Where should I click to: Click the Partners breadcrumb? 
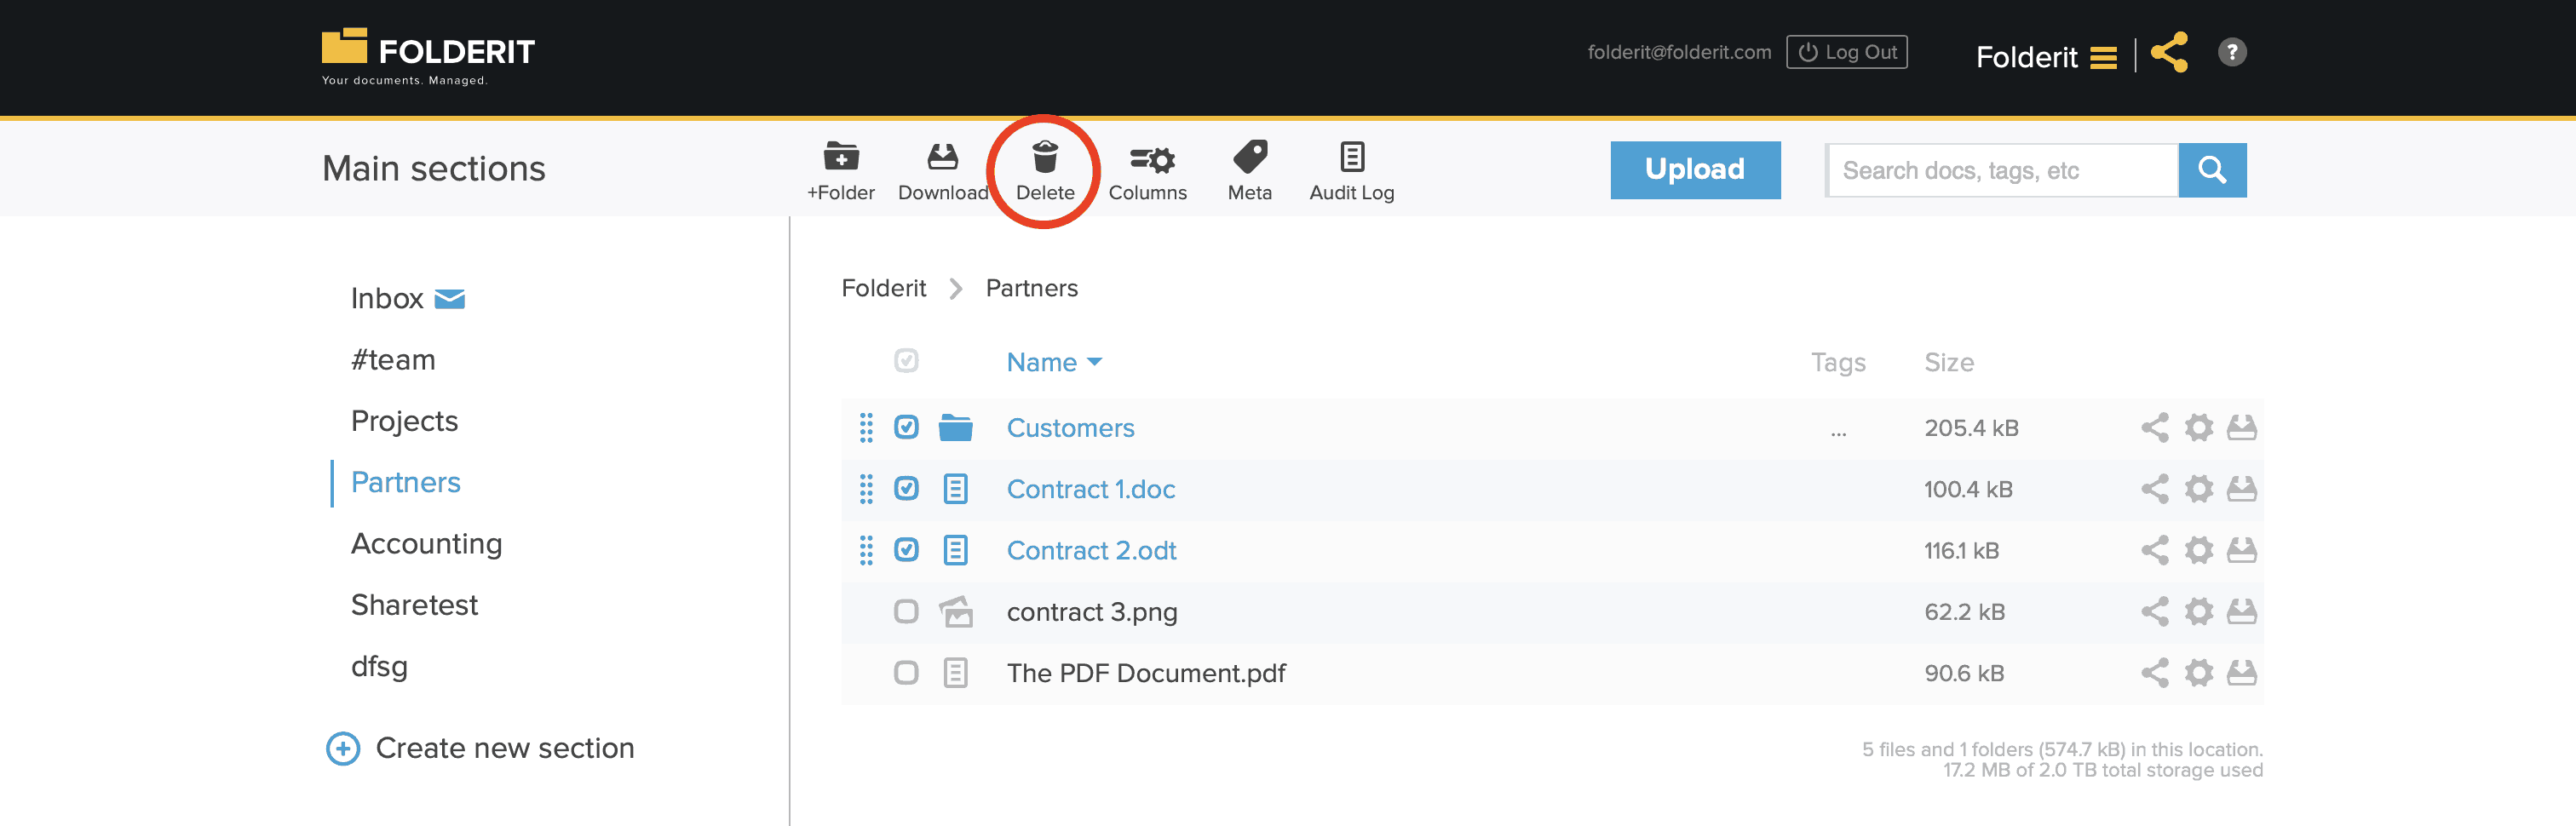coord(1031,288)
